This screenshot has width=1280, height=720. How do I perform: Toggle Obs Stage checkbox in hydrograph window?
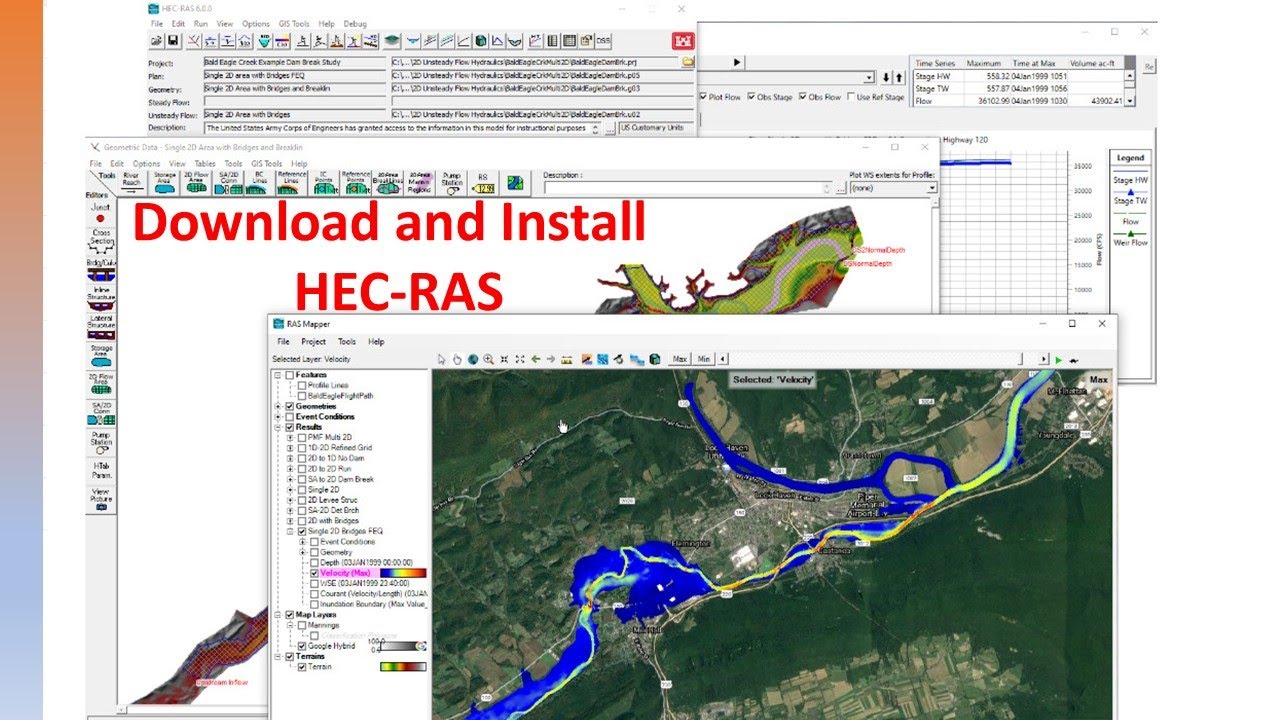[751, 97]
